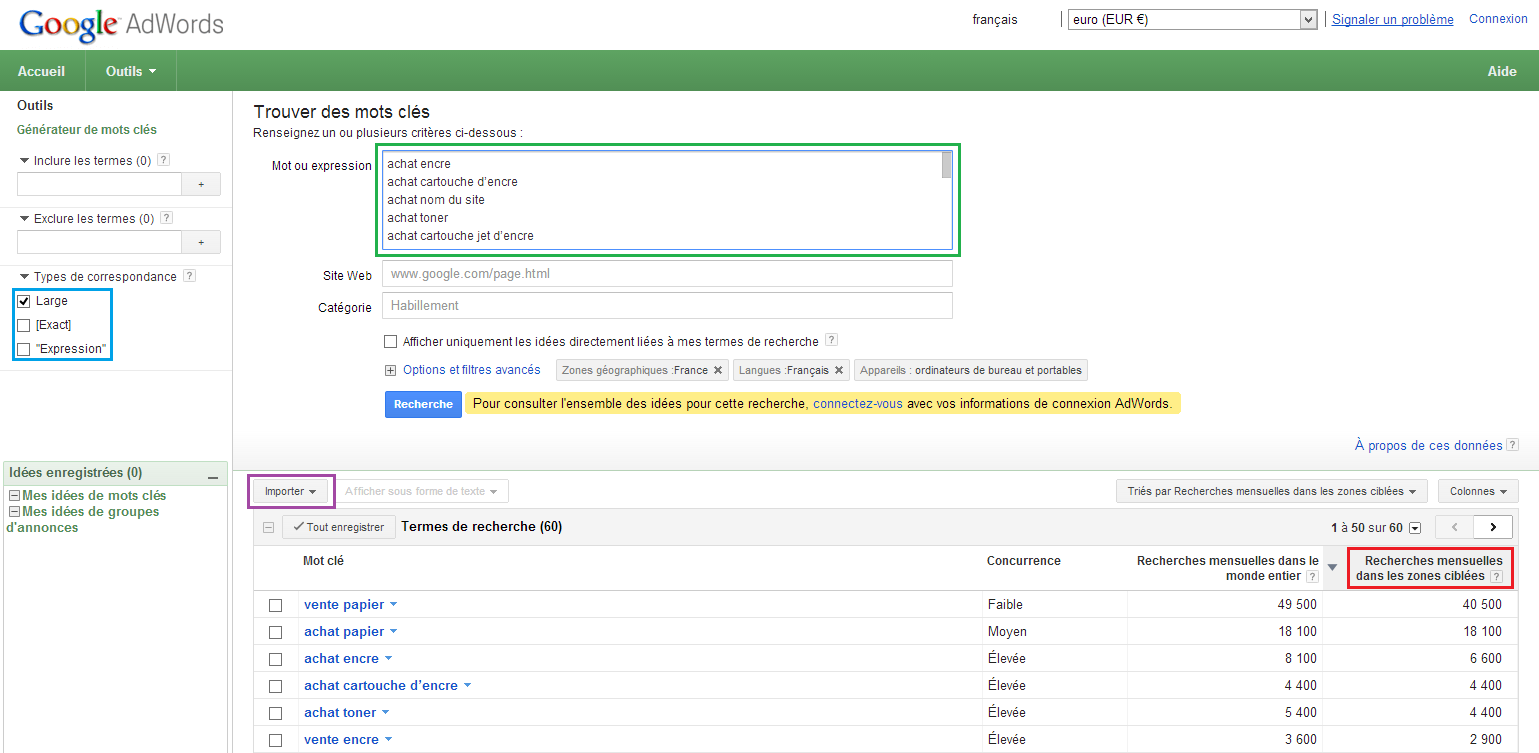Open help icon next to Exclure les termes

(166, 218)
